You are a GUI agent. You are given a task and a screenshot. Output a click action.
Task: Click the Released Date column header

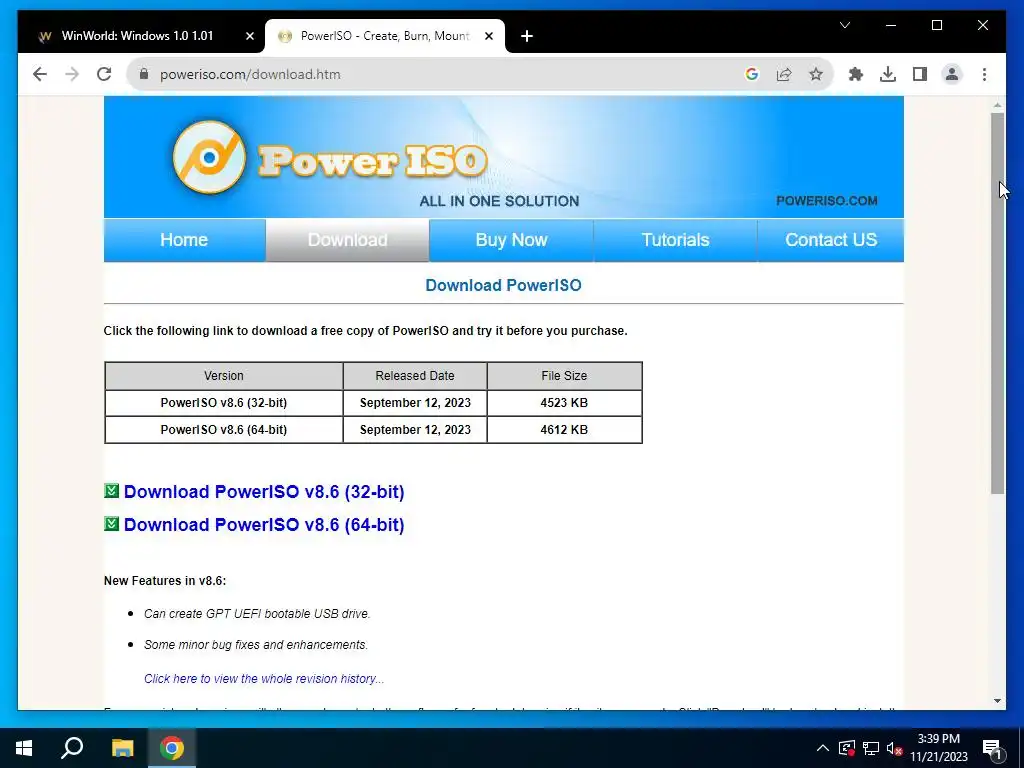pos(415,376)
